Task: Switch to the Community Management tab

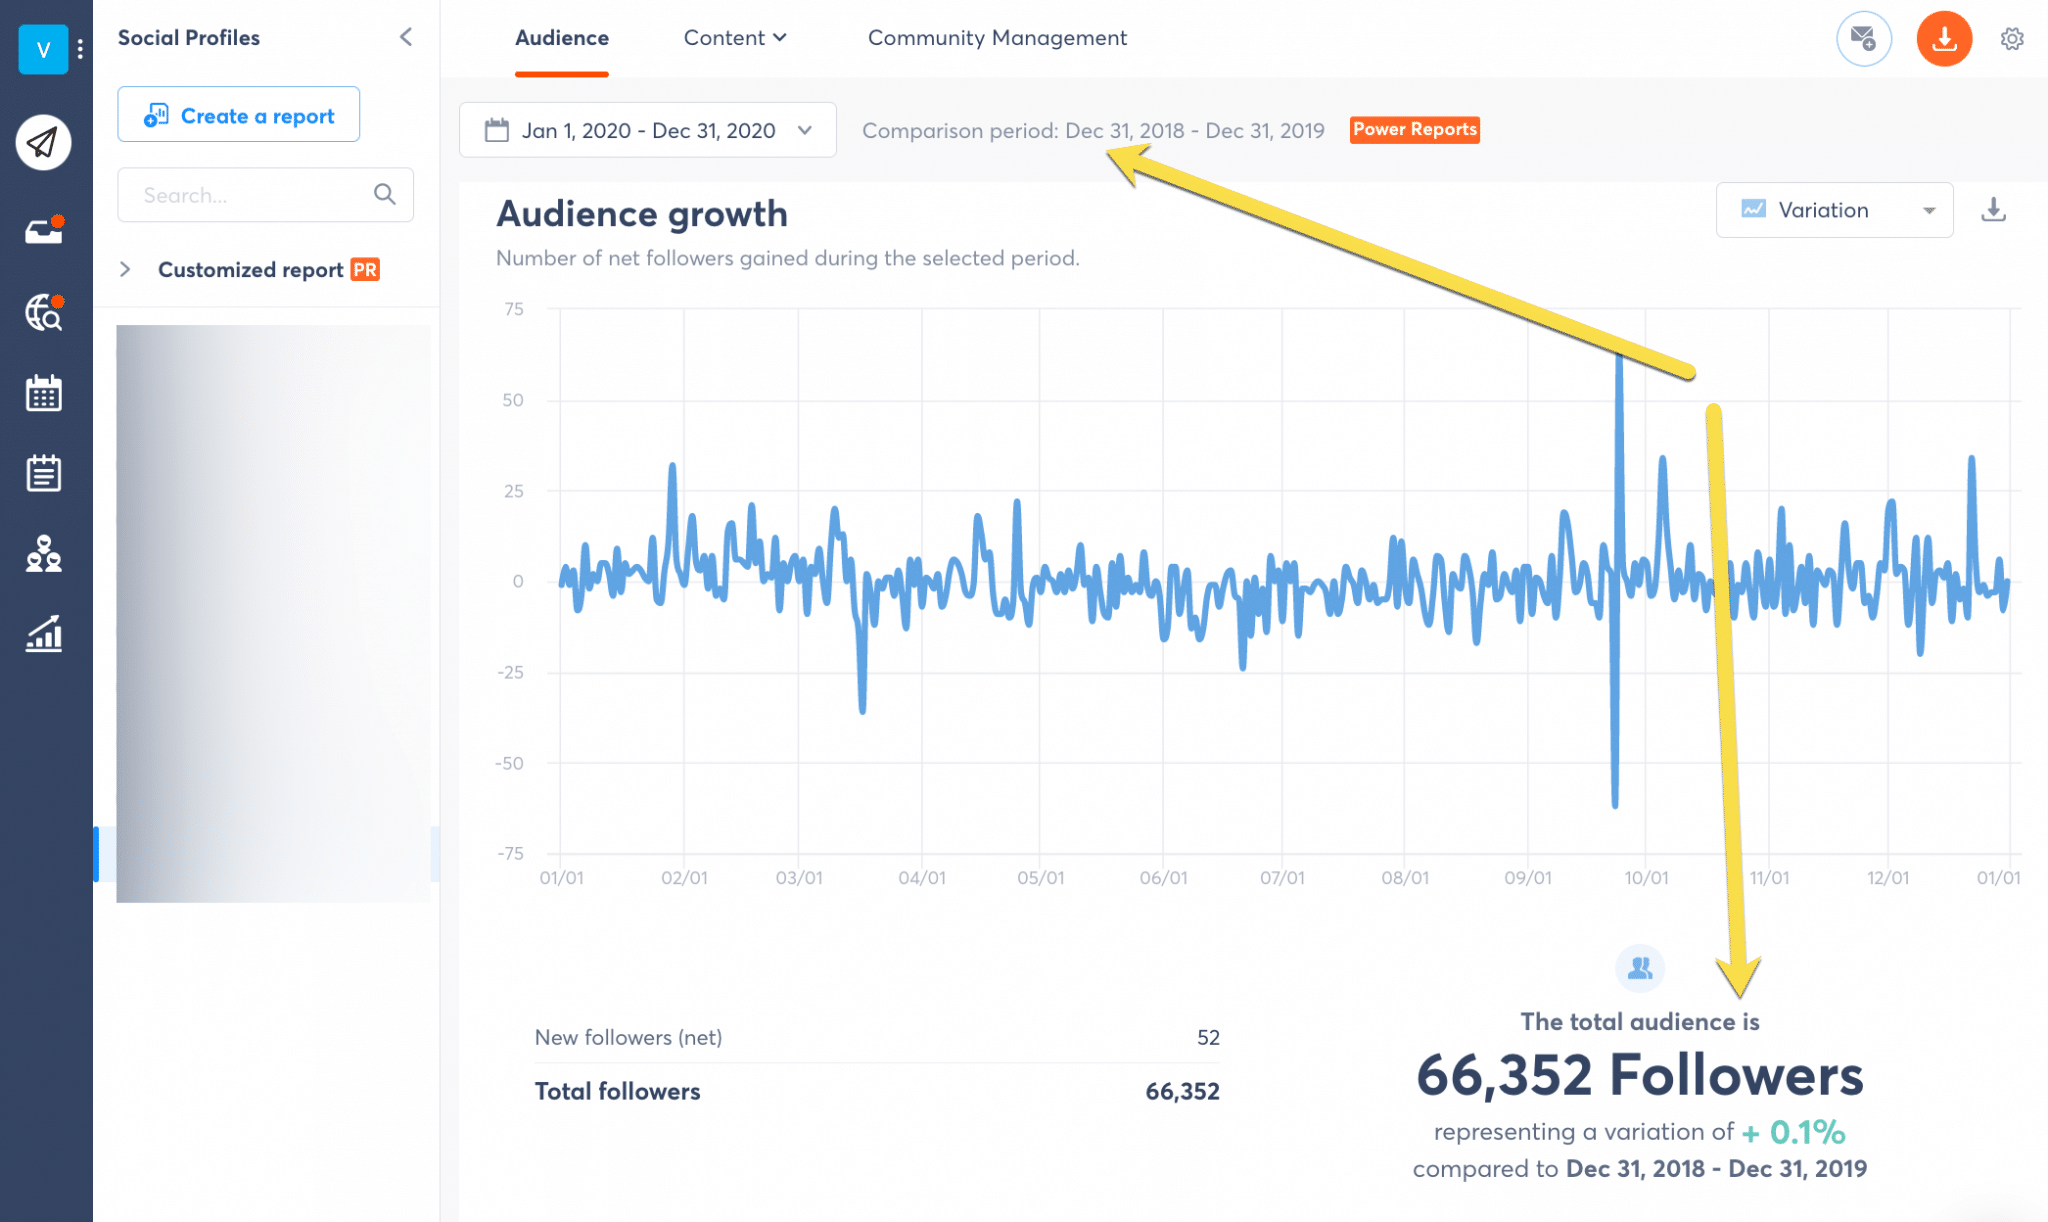Action: pyautogui.click(x=997, y=38)
